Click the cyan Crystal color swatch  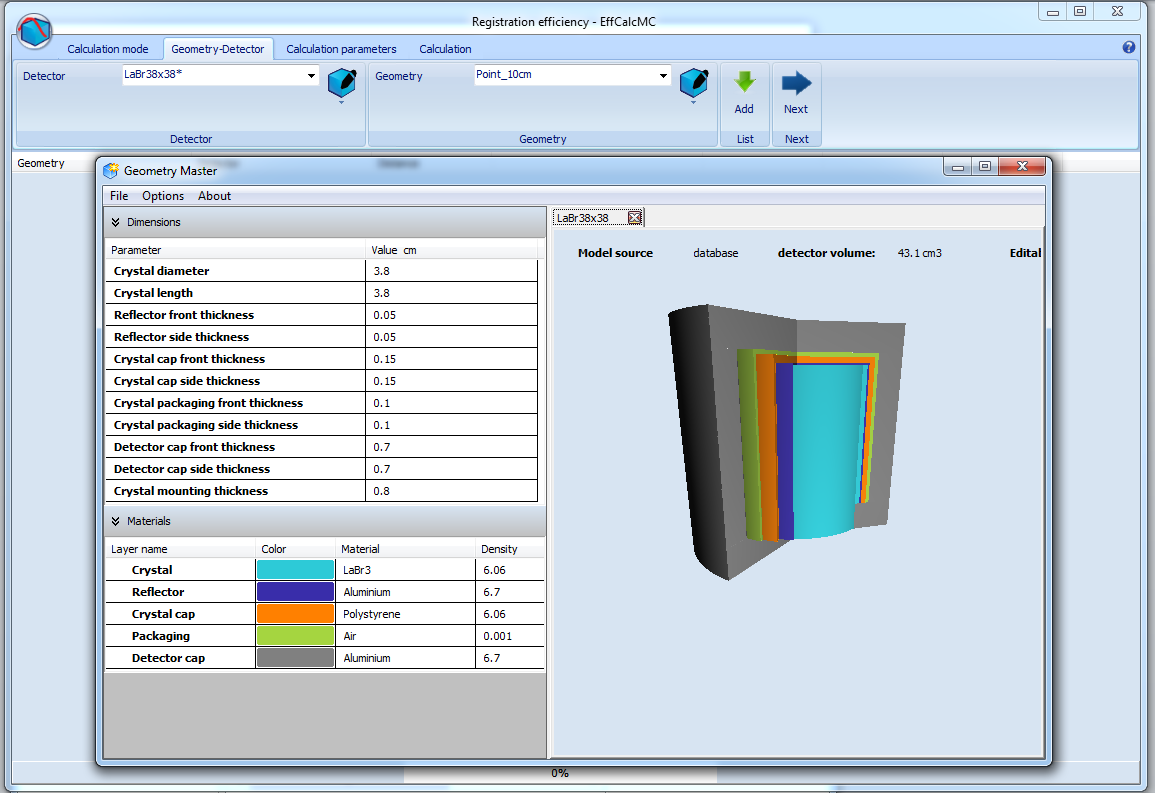point(295,570)
